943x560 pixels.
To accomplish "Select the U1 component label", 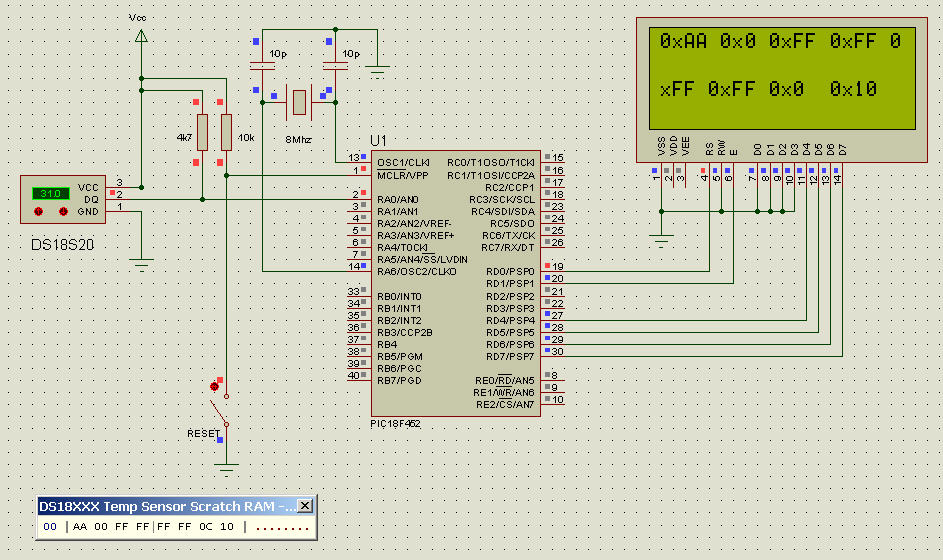I will [378, 141].
